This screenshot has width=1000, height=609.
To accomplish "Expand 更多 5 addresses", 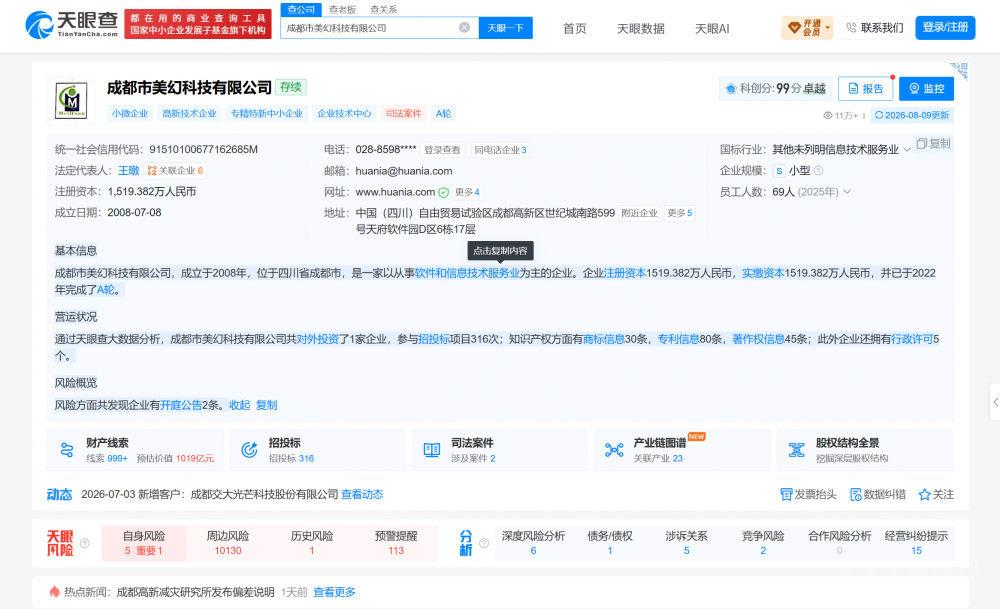I will [x=679, y=213].
